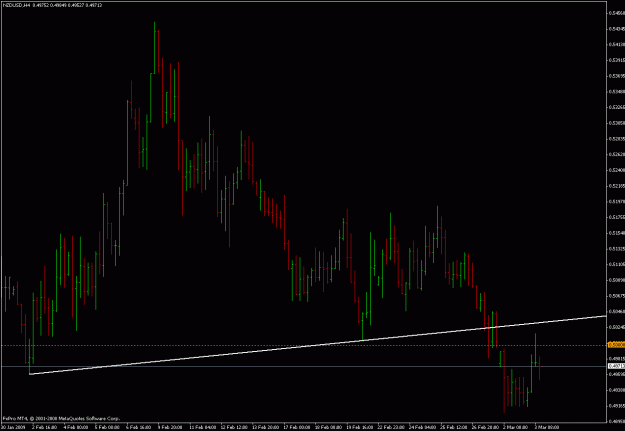Viewport: 625px width, 431px height.
Task: Click the "6 Feb 16:00" time axis label
Action: [x=138, y=427]
